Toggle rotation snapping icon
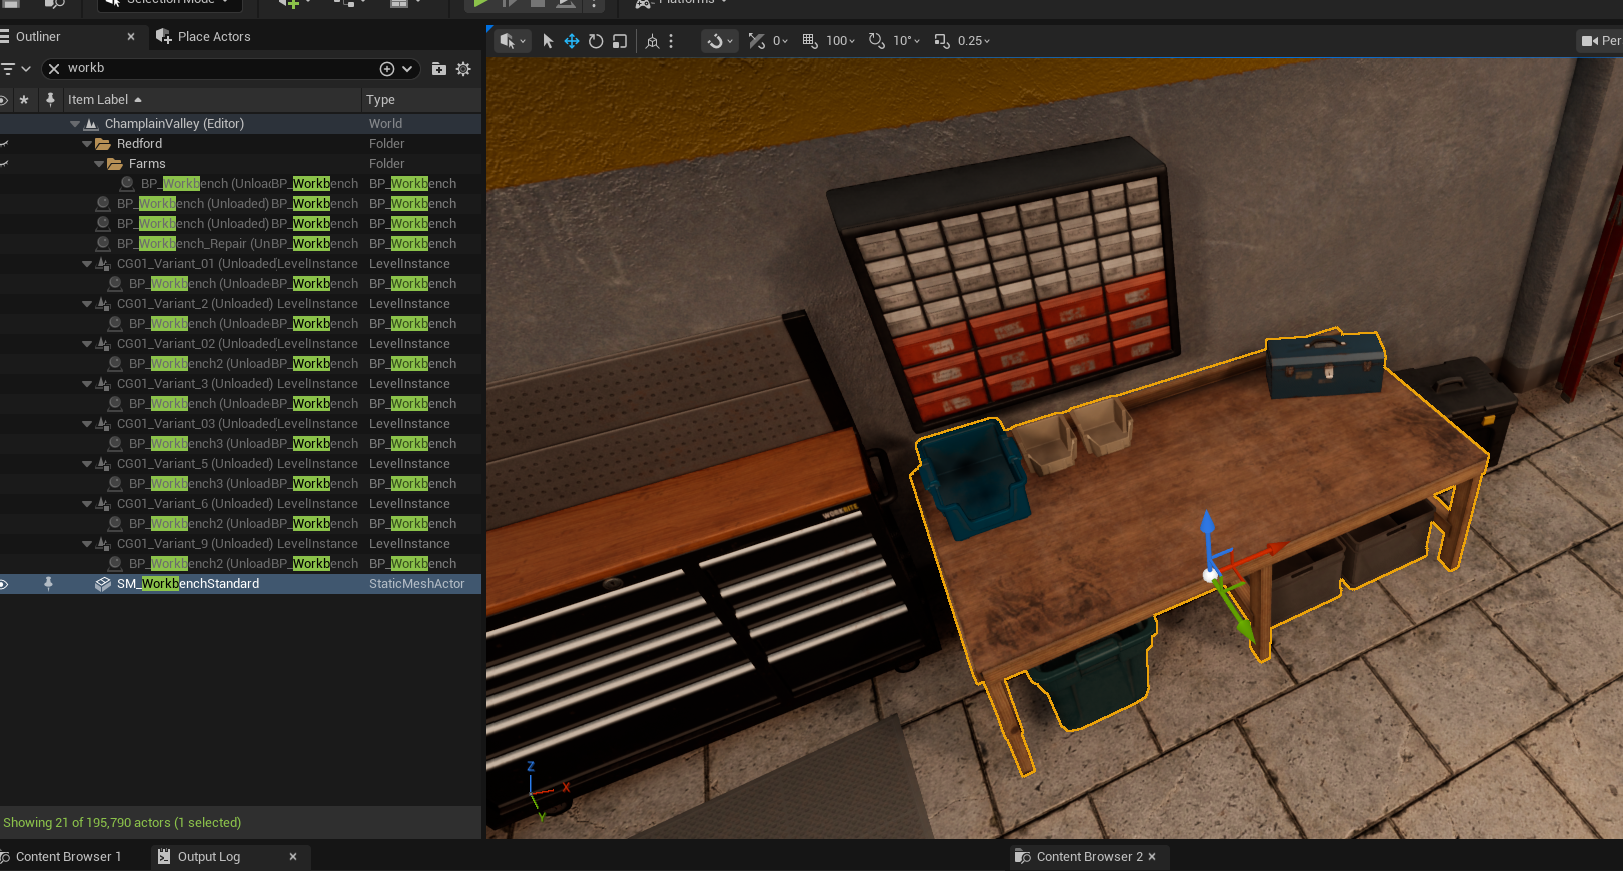 pos(877,41)
